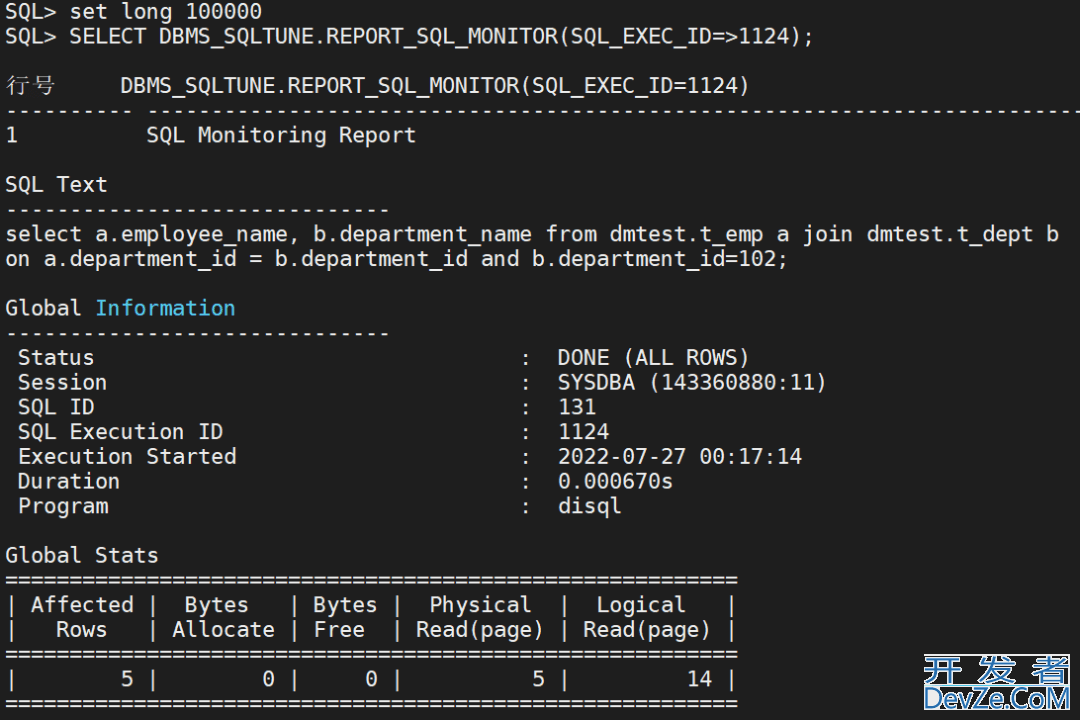1080x720 pixels.
Task: Click the 'Session' label
Action: (63, 382)
